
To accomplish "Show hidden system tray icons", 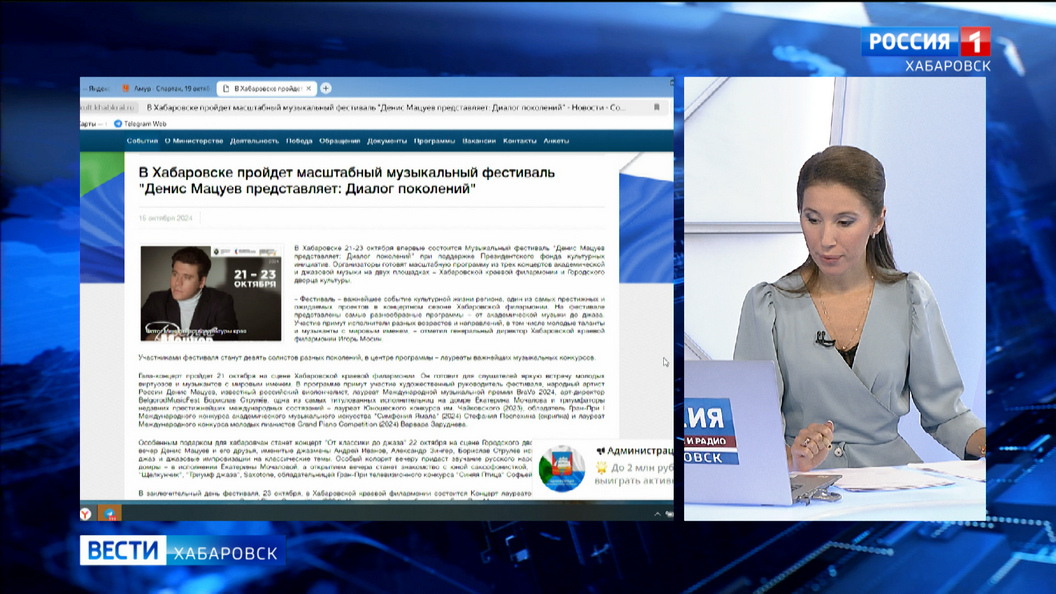I will point(657,514).
